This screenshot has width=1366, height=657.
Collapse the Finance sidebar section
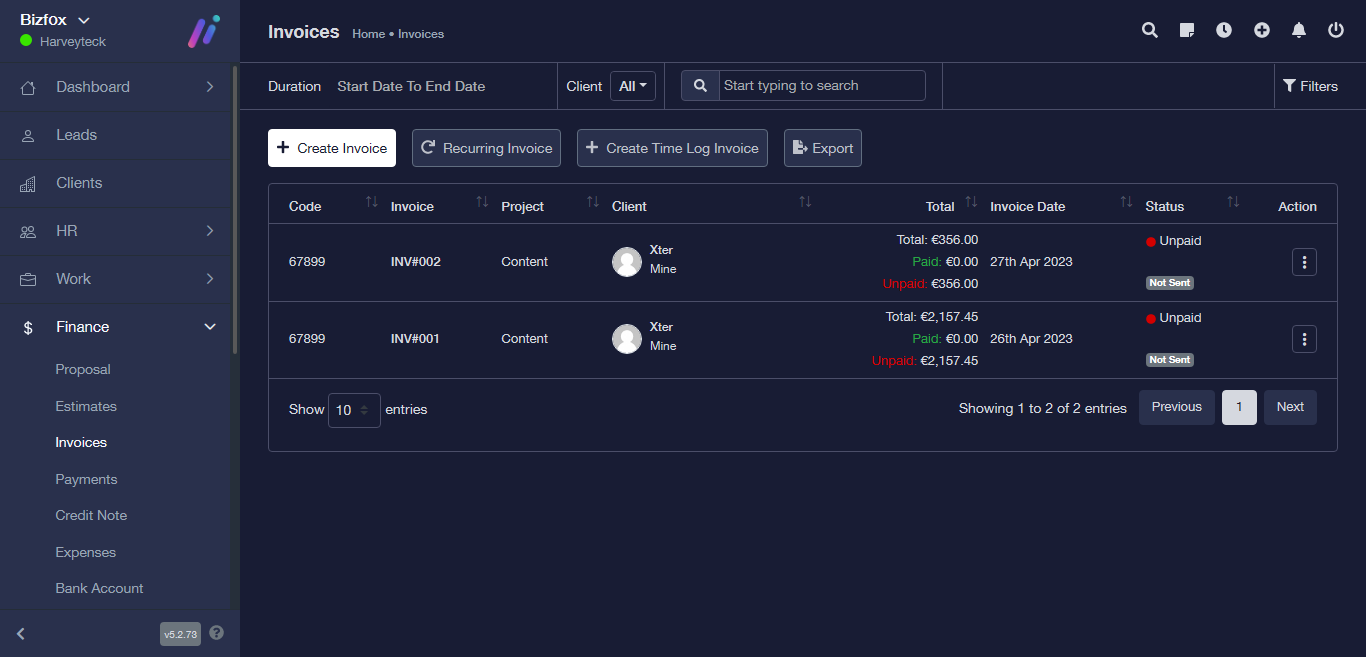click(x=210, y=327)
